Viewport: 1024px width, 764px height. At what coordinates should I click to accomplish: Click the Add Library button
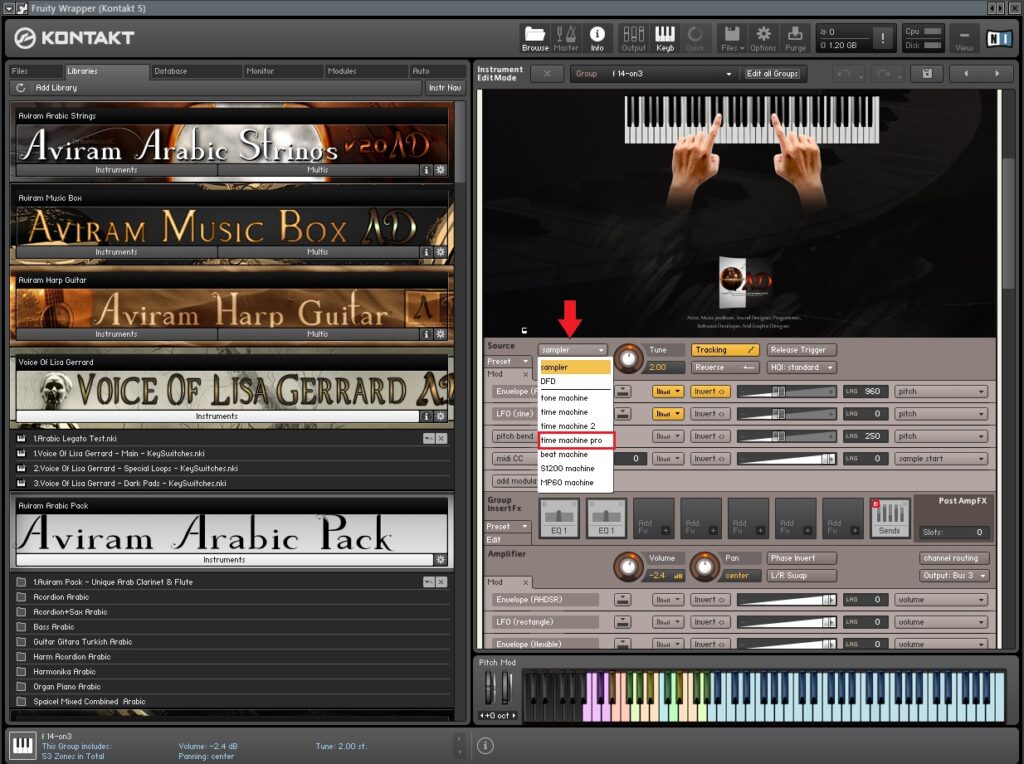click(x=56, y=88)
